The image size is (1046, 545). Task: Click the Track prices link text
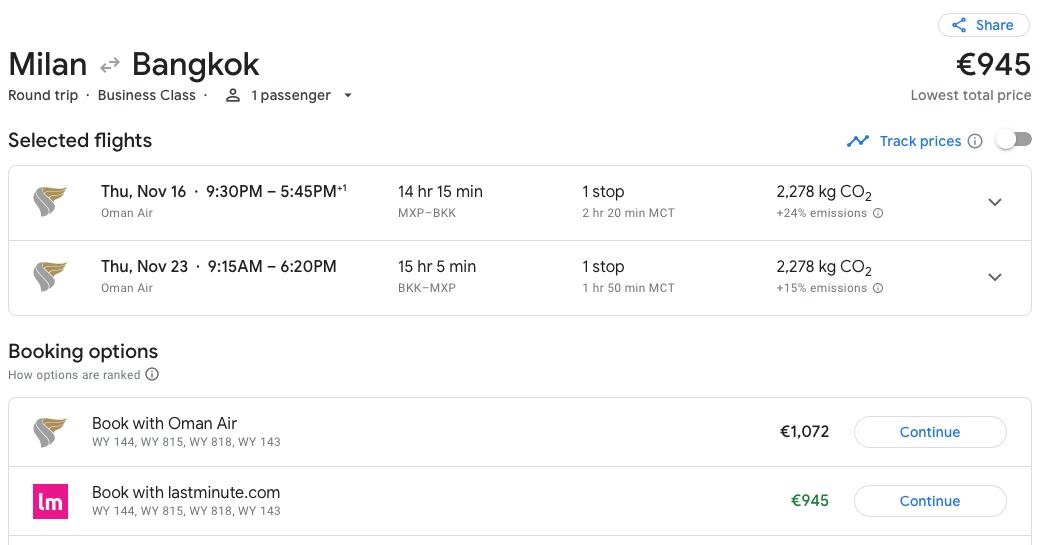[x=920, y=141]
